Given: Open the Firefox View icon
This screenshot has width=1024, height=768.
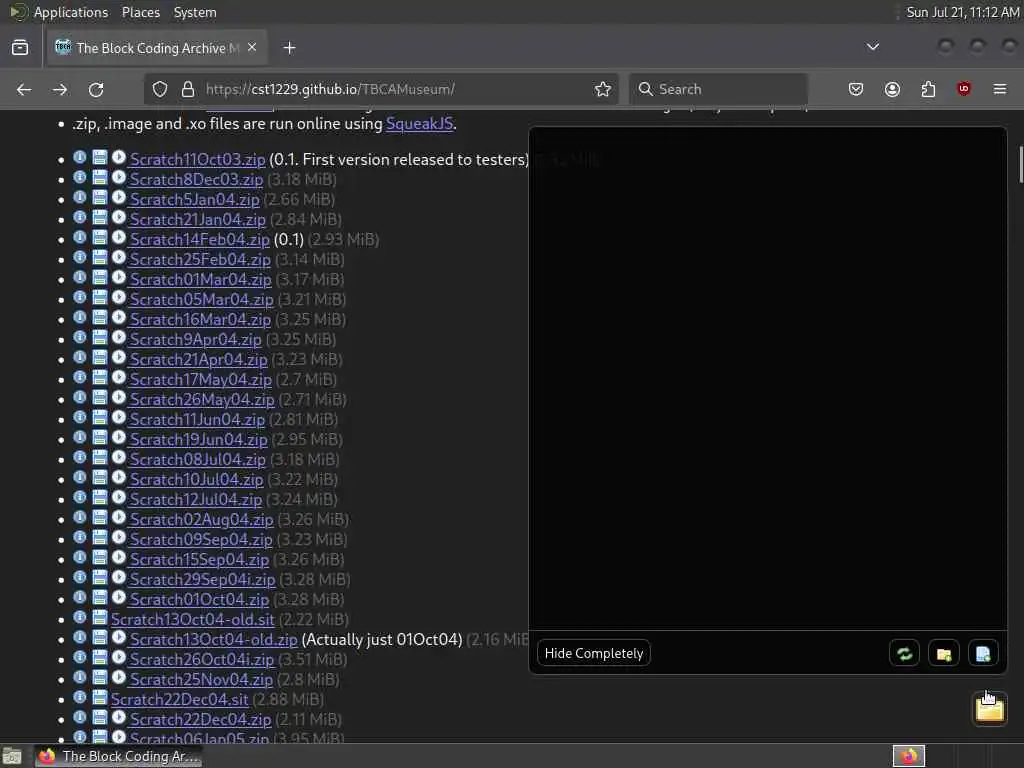Looking at the screenshot, I should click(x=20, y=48).
